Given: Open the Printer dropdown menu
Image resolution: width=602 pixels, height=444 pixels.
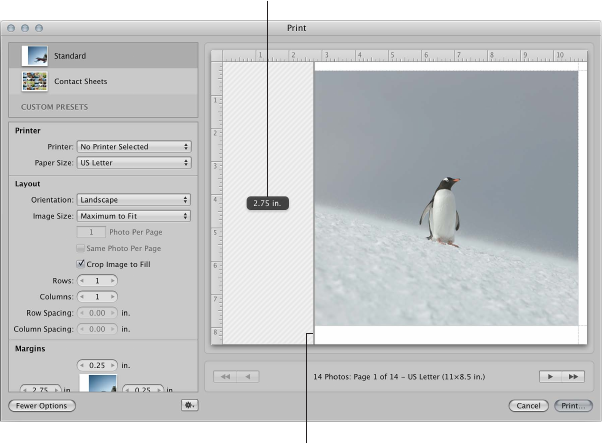Looking at the screenshot, I should pyautogui.click(x=134, y=147).
